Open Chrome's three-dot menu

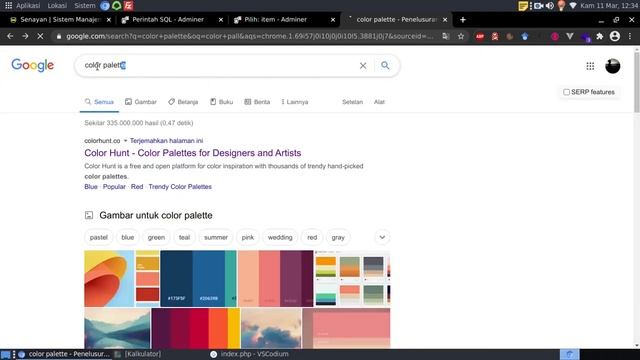630,36
